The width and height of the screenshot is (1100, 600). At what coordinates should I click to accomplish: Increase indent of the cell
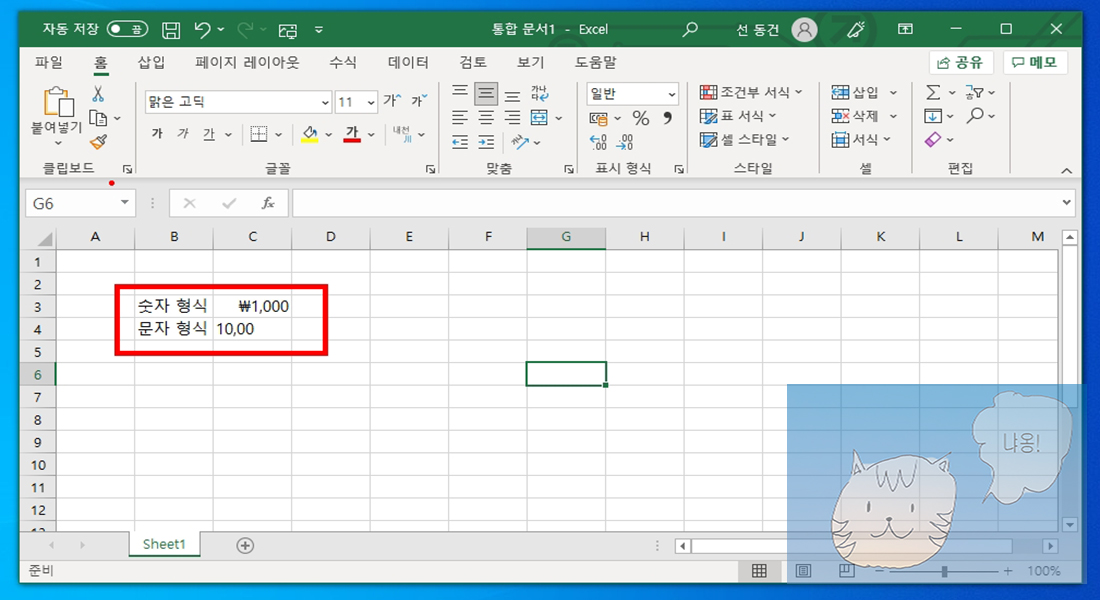point(486,142)
